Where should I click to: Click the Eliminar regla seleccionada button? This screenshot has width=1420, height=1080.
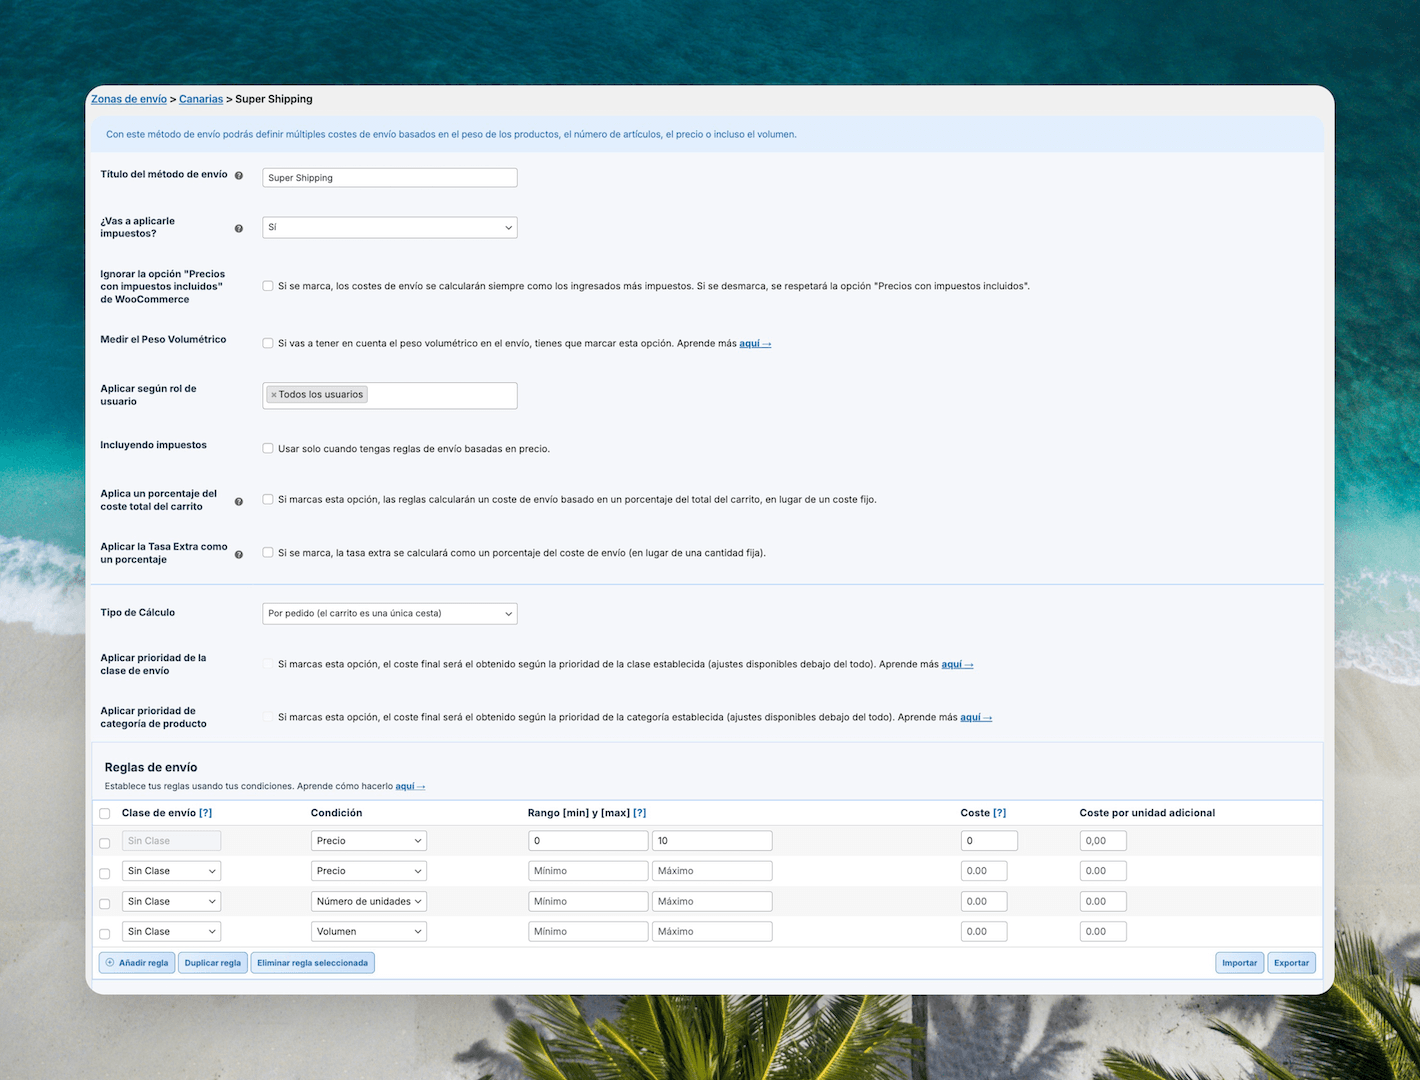tap(312, 963)
